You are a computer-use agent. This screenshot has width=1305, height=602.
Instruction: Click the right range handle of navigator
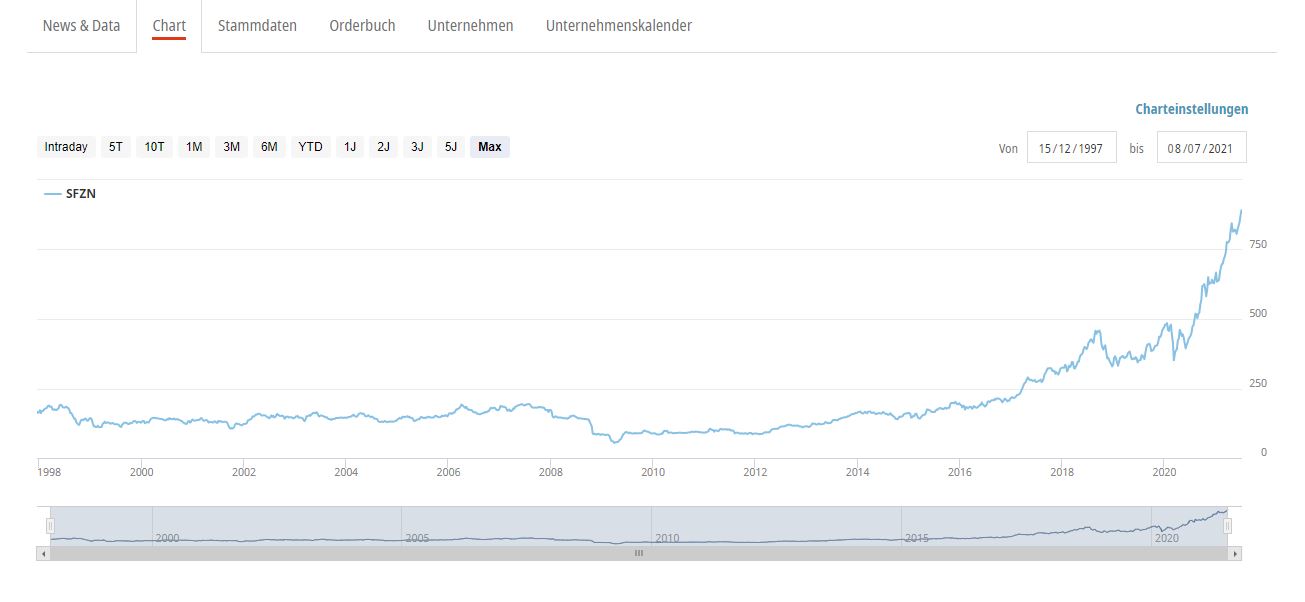click(x=1228, y=526)
